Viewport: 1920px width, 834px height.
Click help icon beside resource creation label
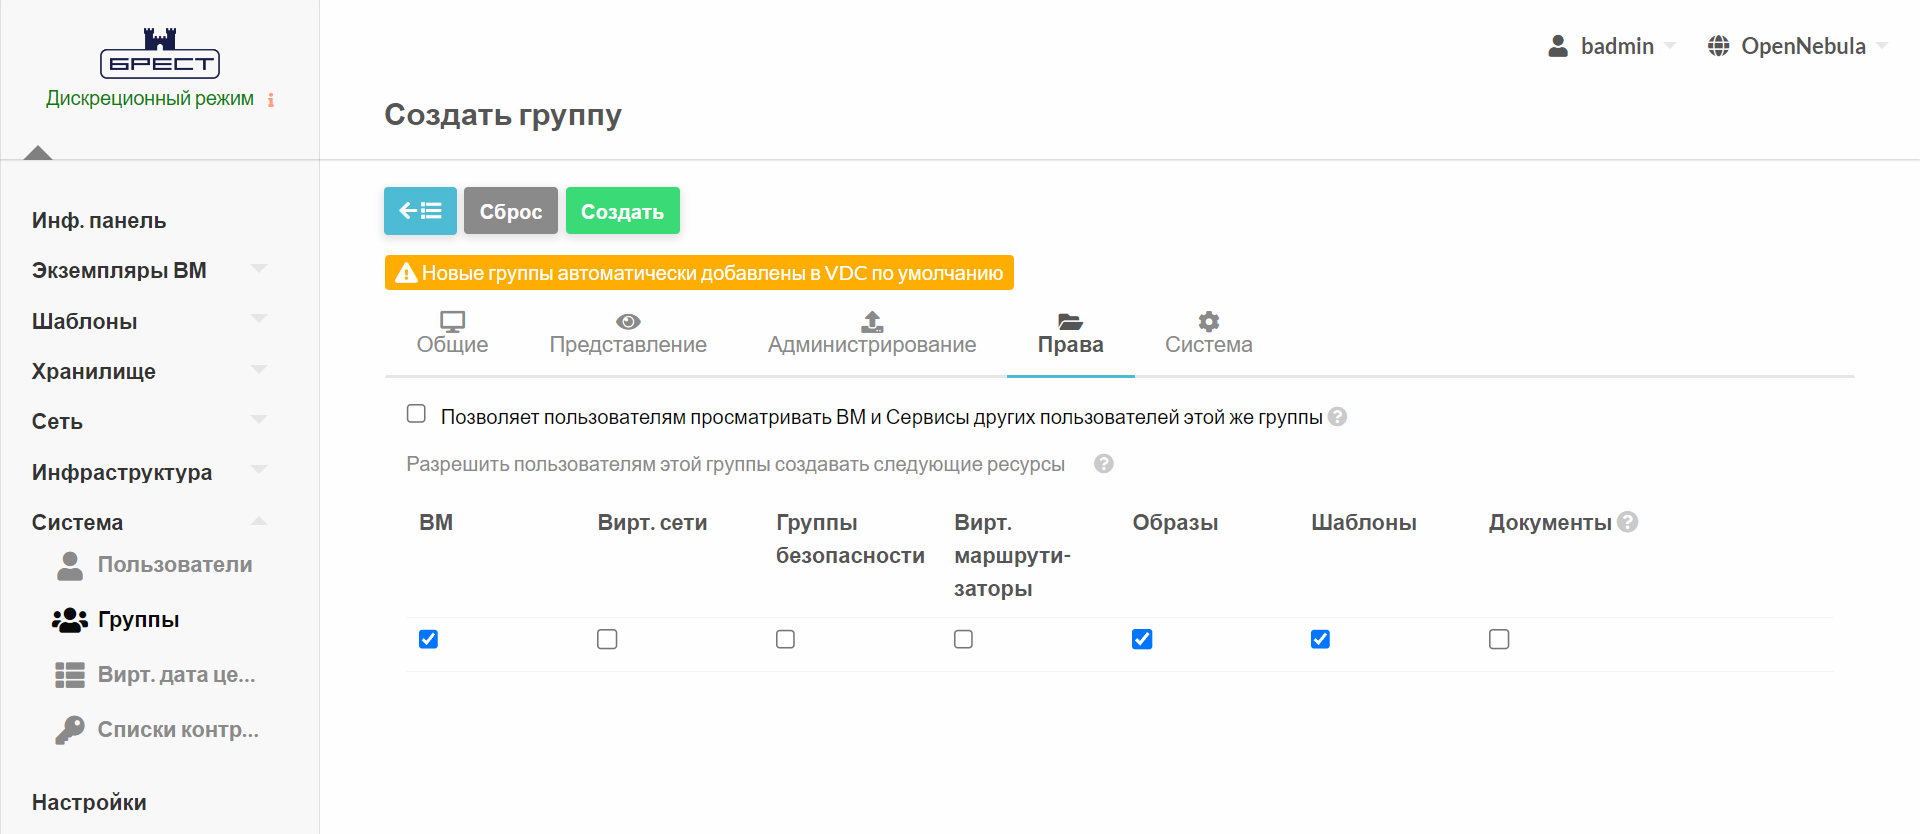[x=1103, y=464]
